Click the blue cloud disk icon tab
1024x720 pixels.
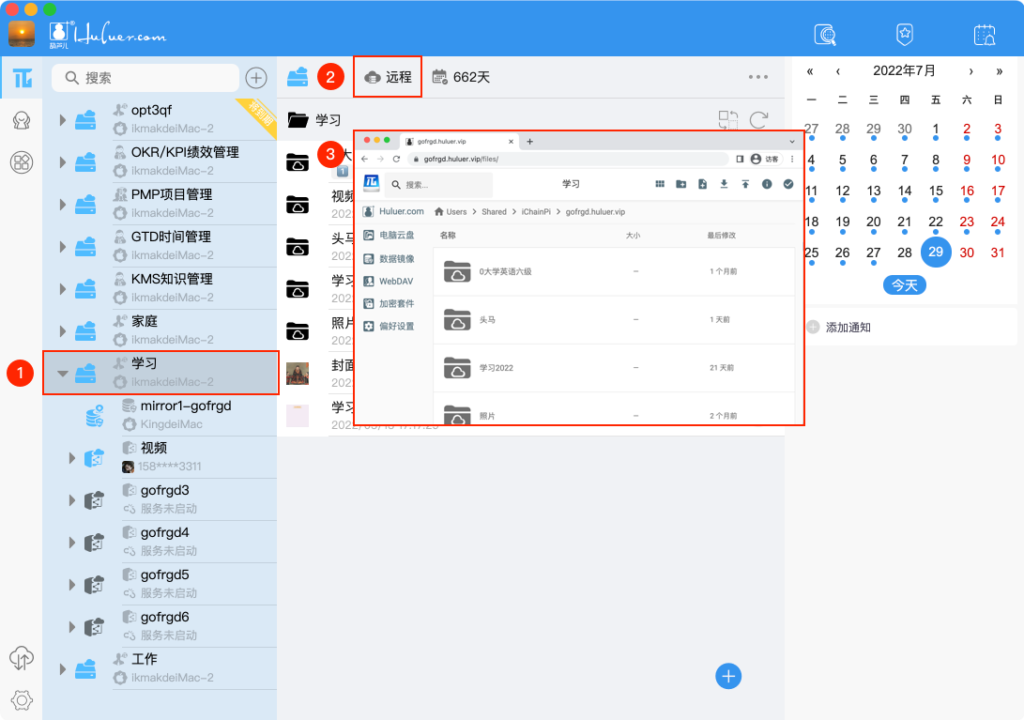point(297,77)
